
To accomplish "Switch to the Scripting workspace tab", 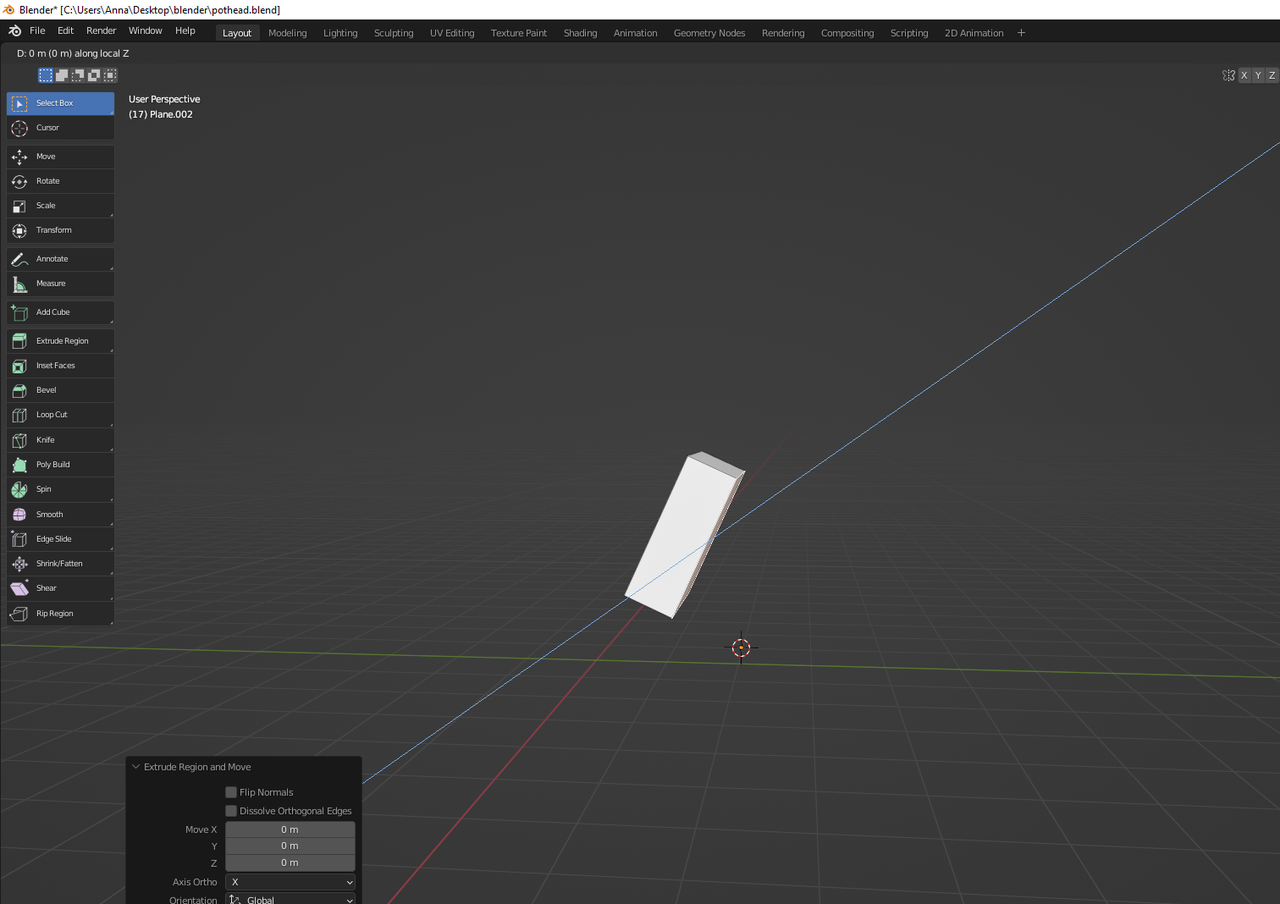I will click(x=909, y=33).
